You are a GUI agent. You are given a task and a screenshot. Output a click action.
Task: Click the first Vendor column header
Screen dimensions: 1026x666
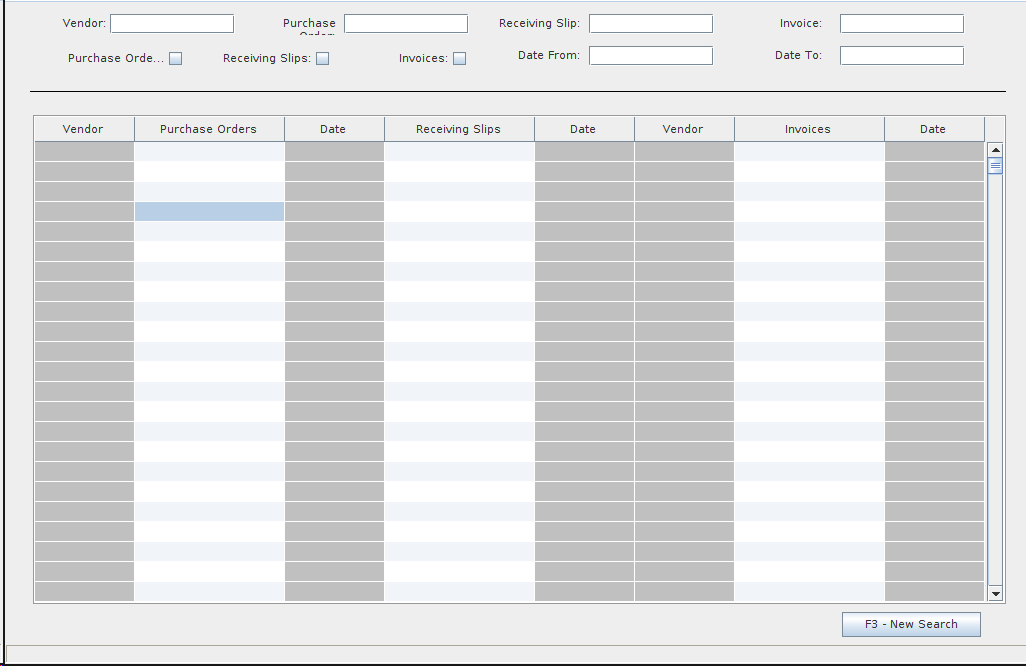point(84,129)
